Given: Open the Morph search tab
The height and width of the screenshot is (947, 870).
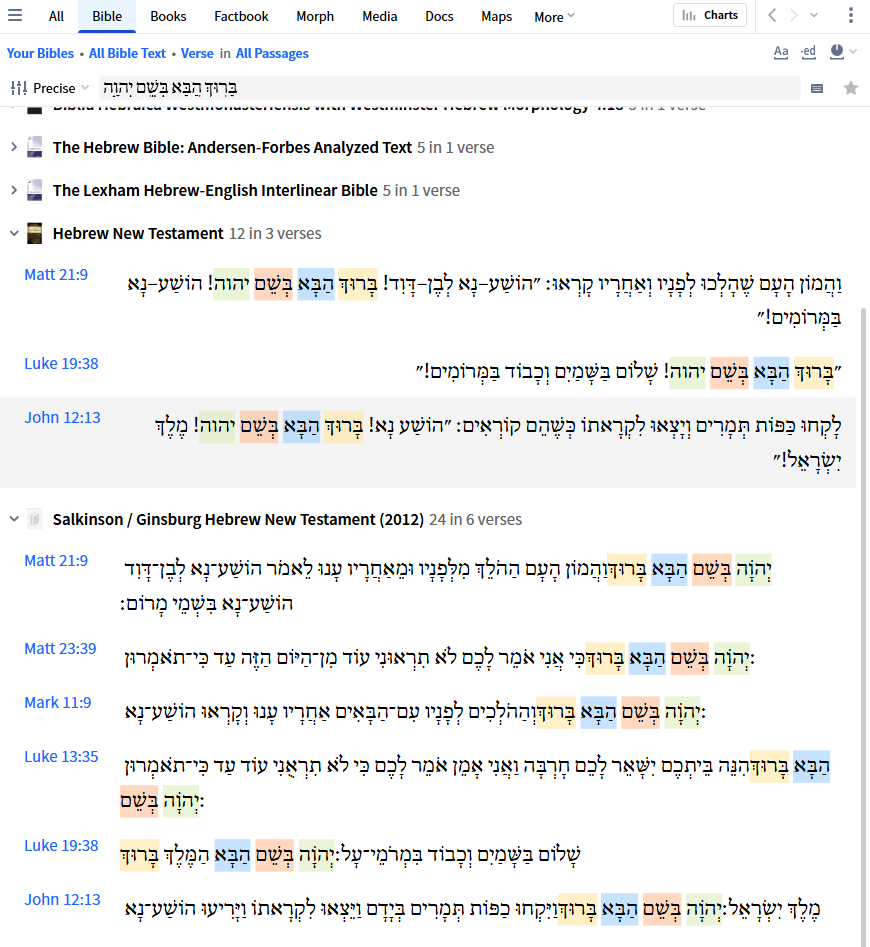Looking at the screenshot, I should coord(315,16).
